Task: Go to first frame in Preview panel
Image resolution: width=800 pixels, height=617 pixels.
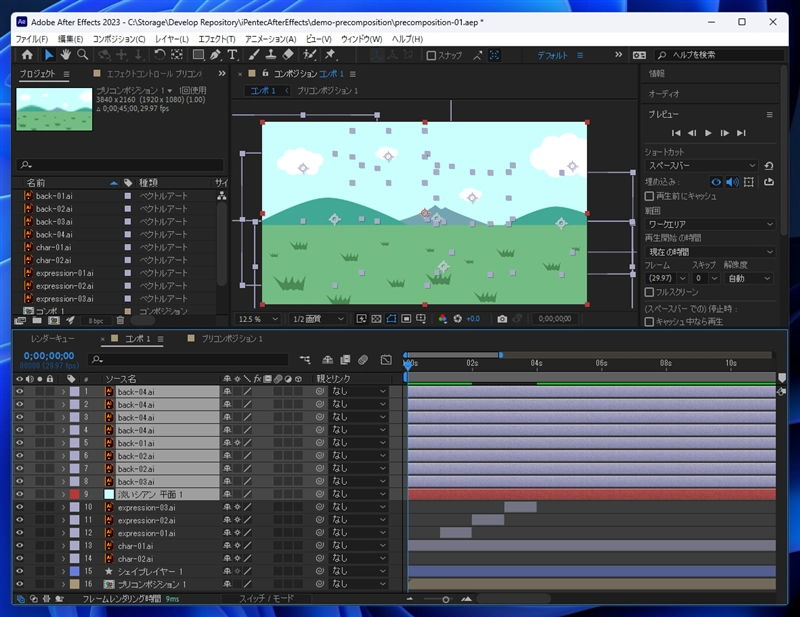Action: point(676,133)
